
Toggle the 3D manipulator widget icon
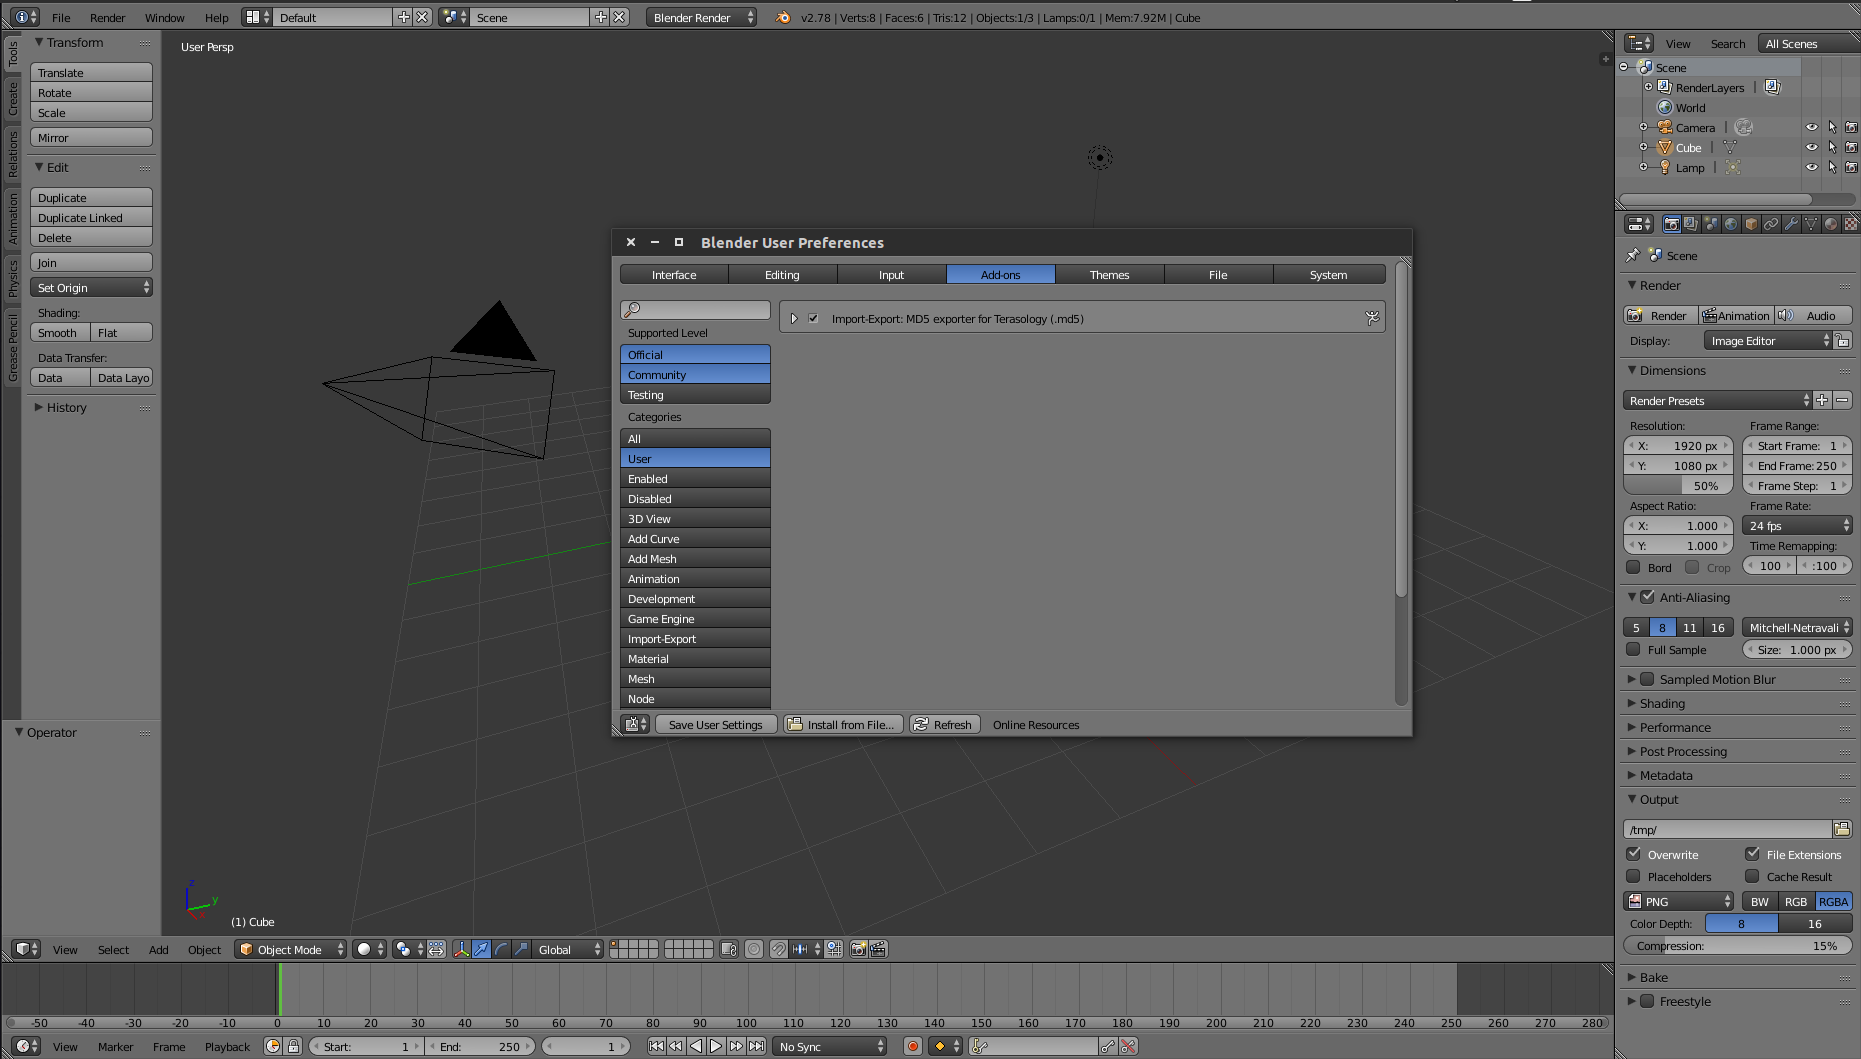461,949
